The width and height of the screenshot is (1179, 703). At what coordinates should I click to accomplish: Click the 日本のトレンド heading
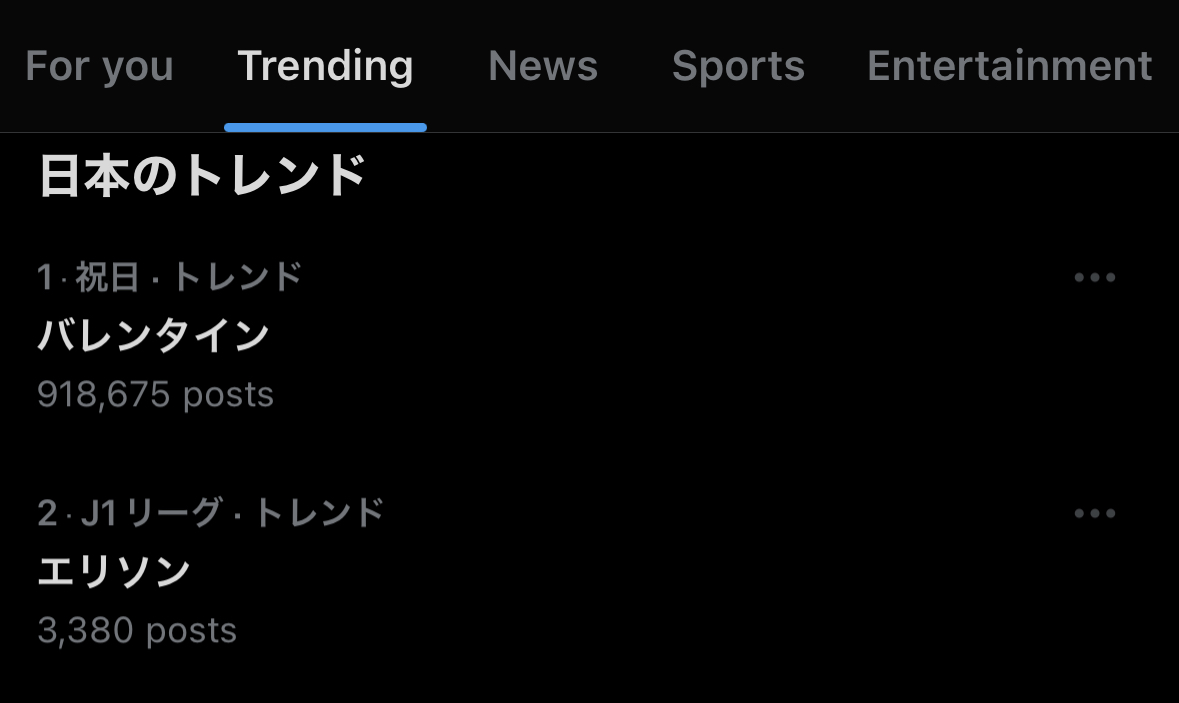click(202, 177)
